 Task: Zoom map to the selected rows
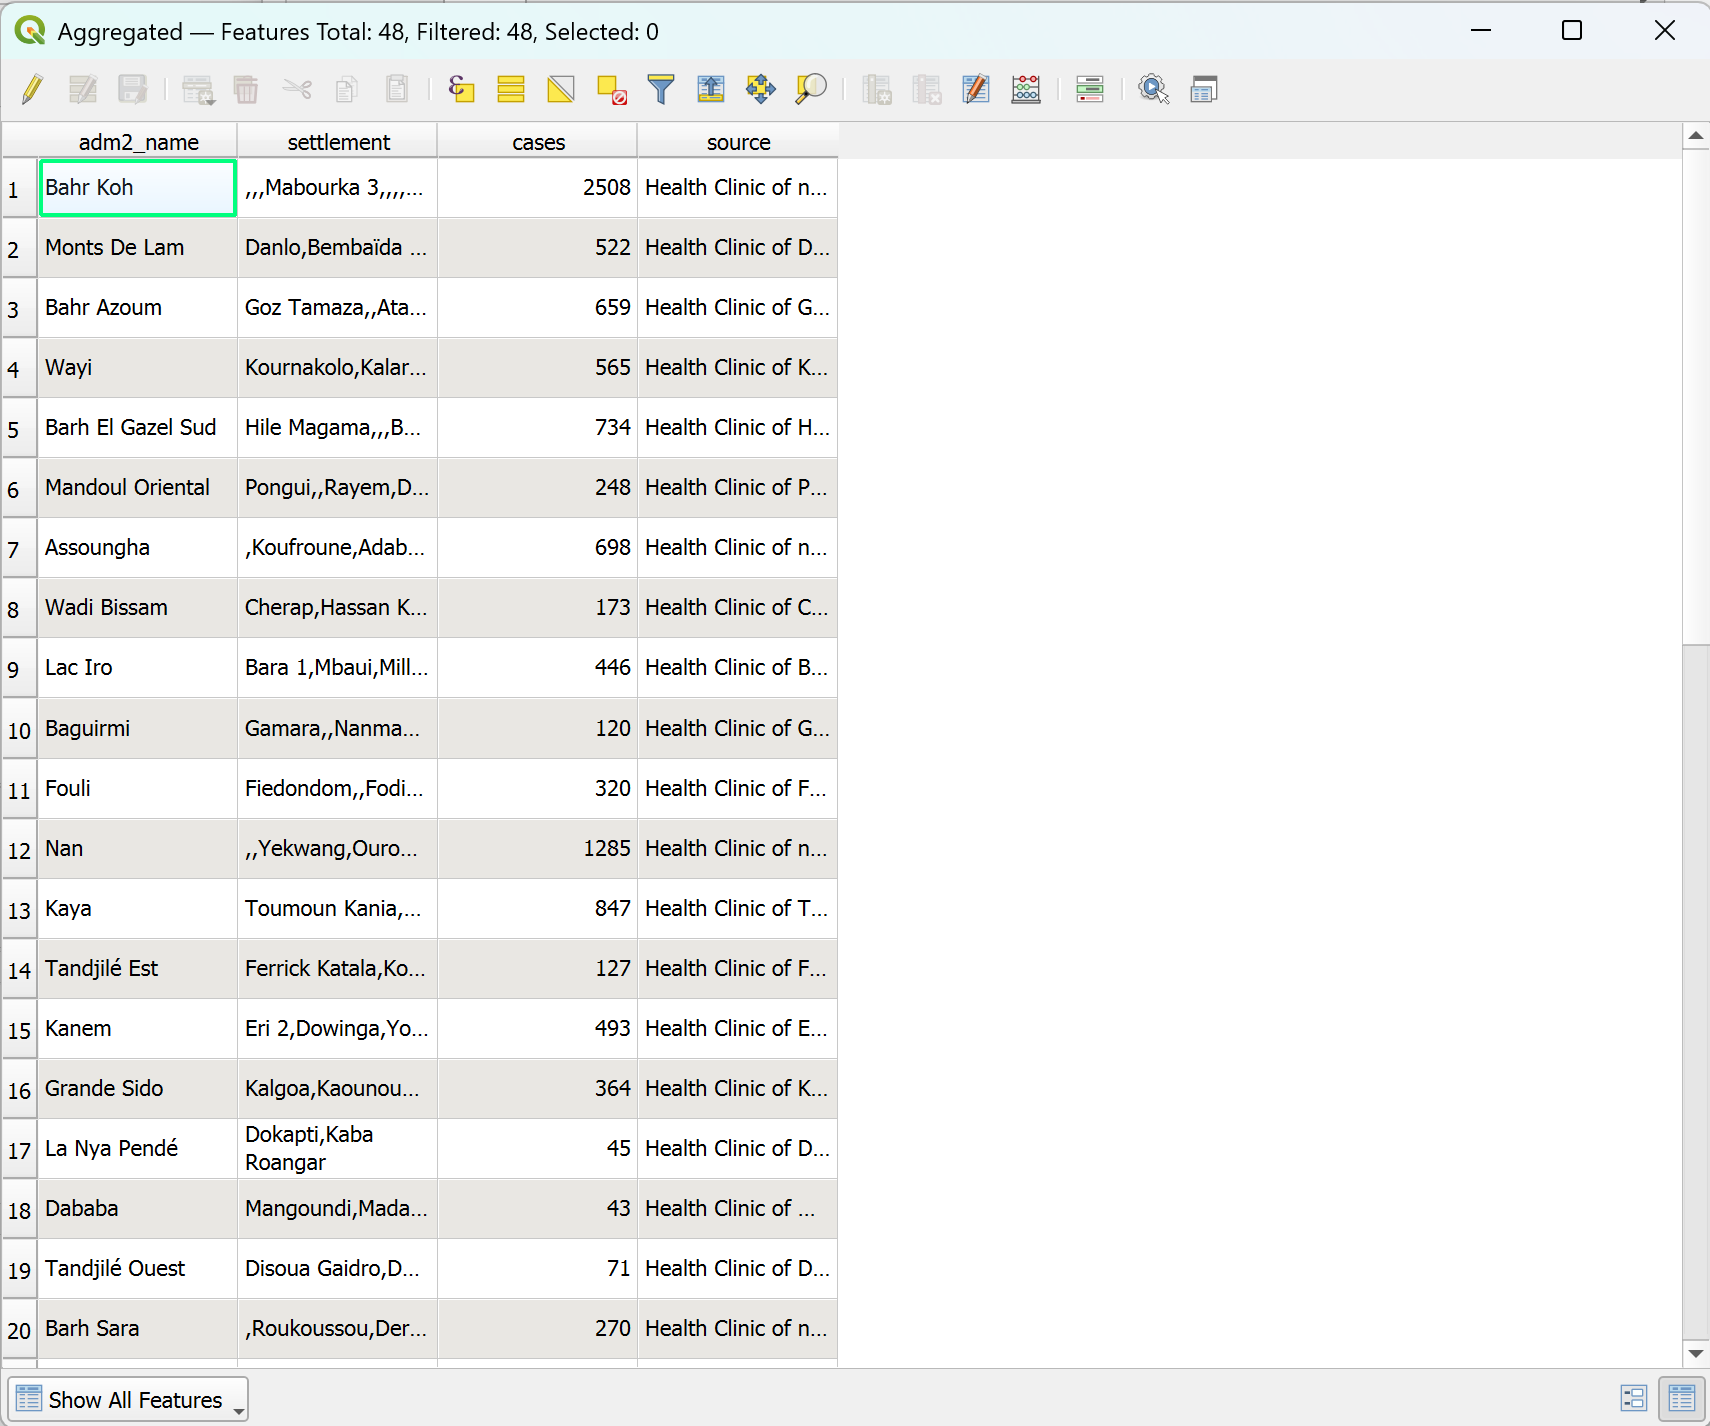(x=811, y=90)
